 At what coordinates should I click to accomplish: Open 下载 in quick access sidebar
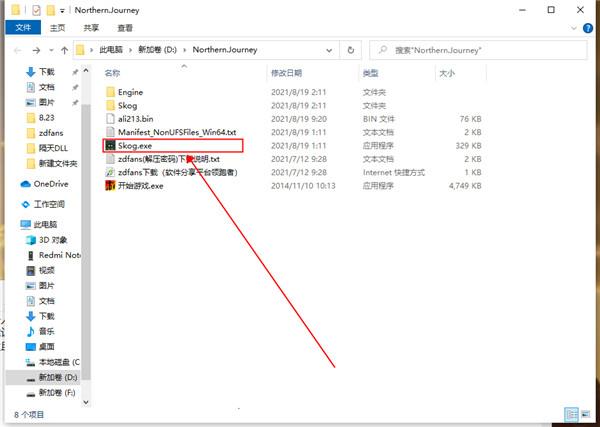click(47, 72)
